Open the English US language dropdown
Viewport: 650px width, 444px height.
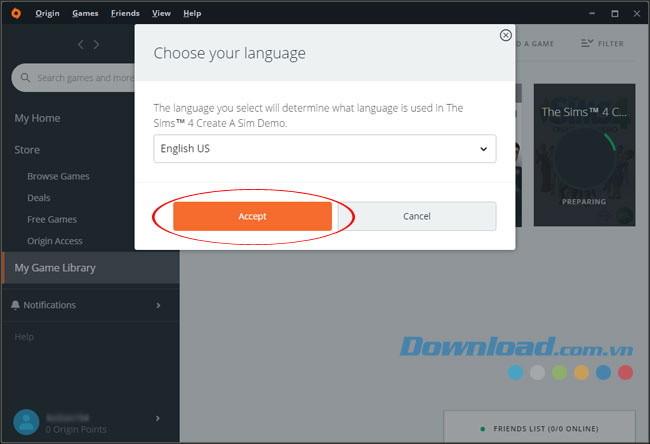(325, 148)
